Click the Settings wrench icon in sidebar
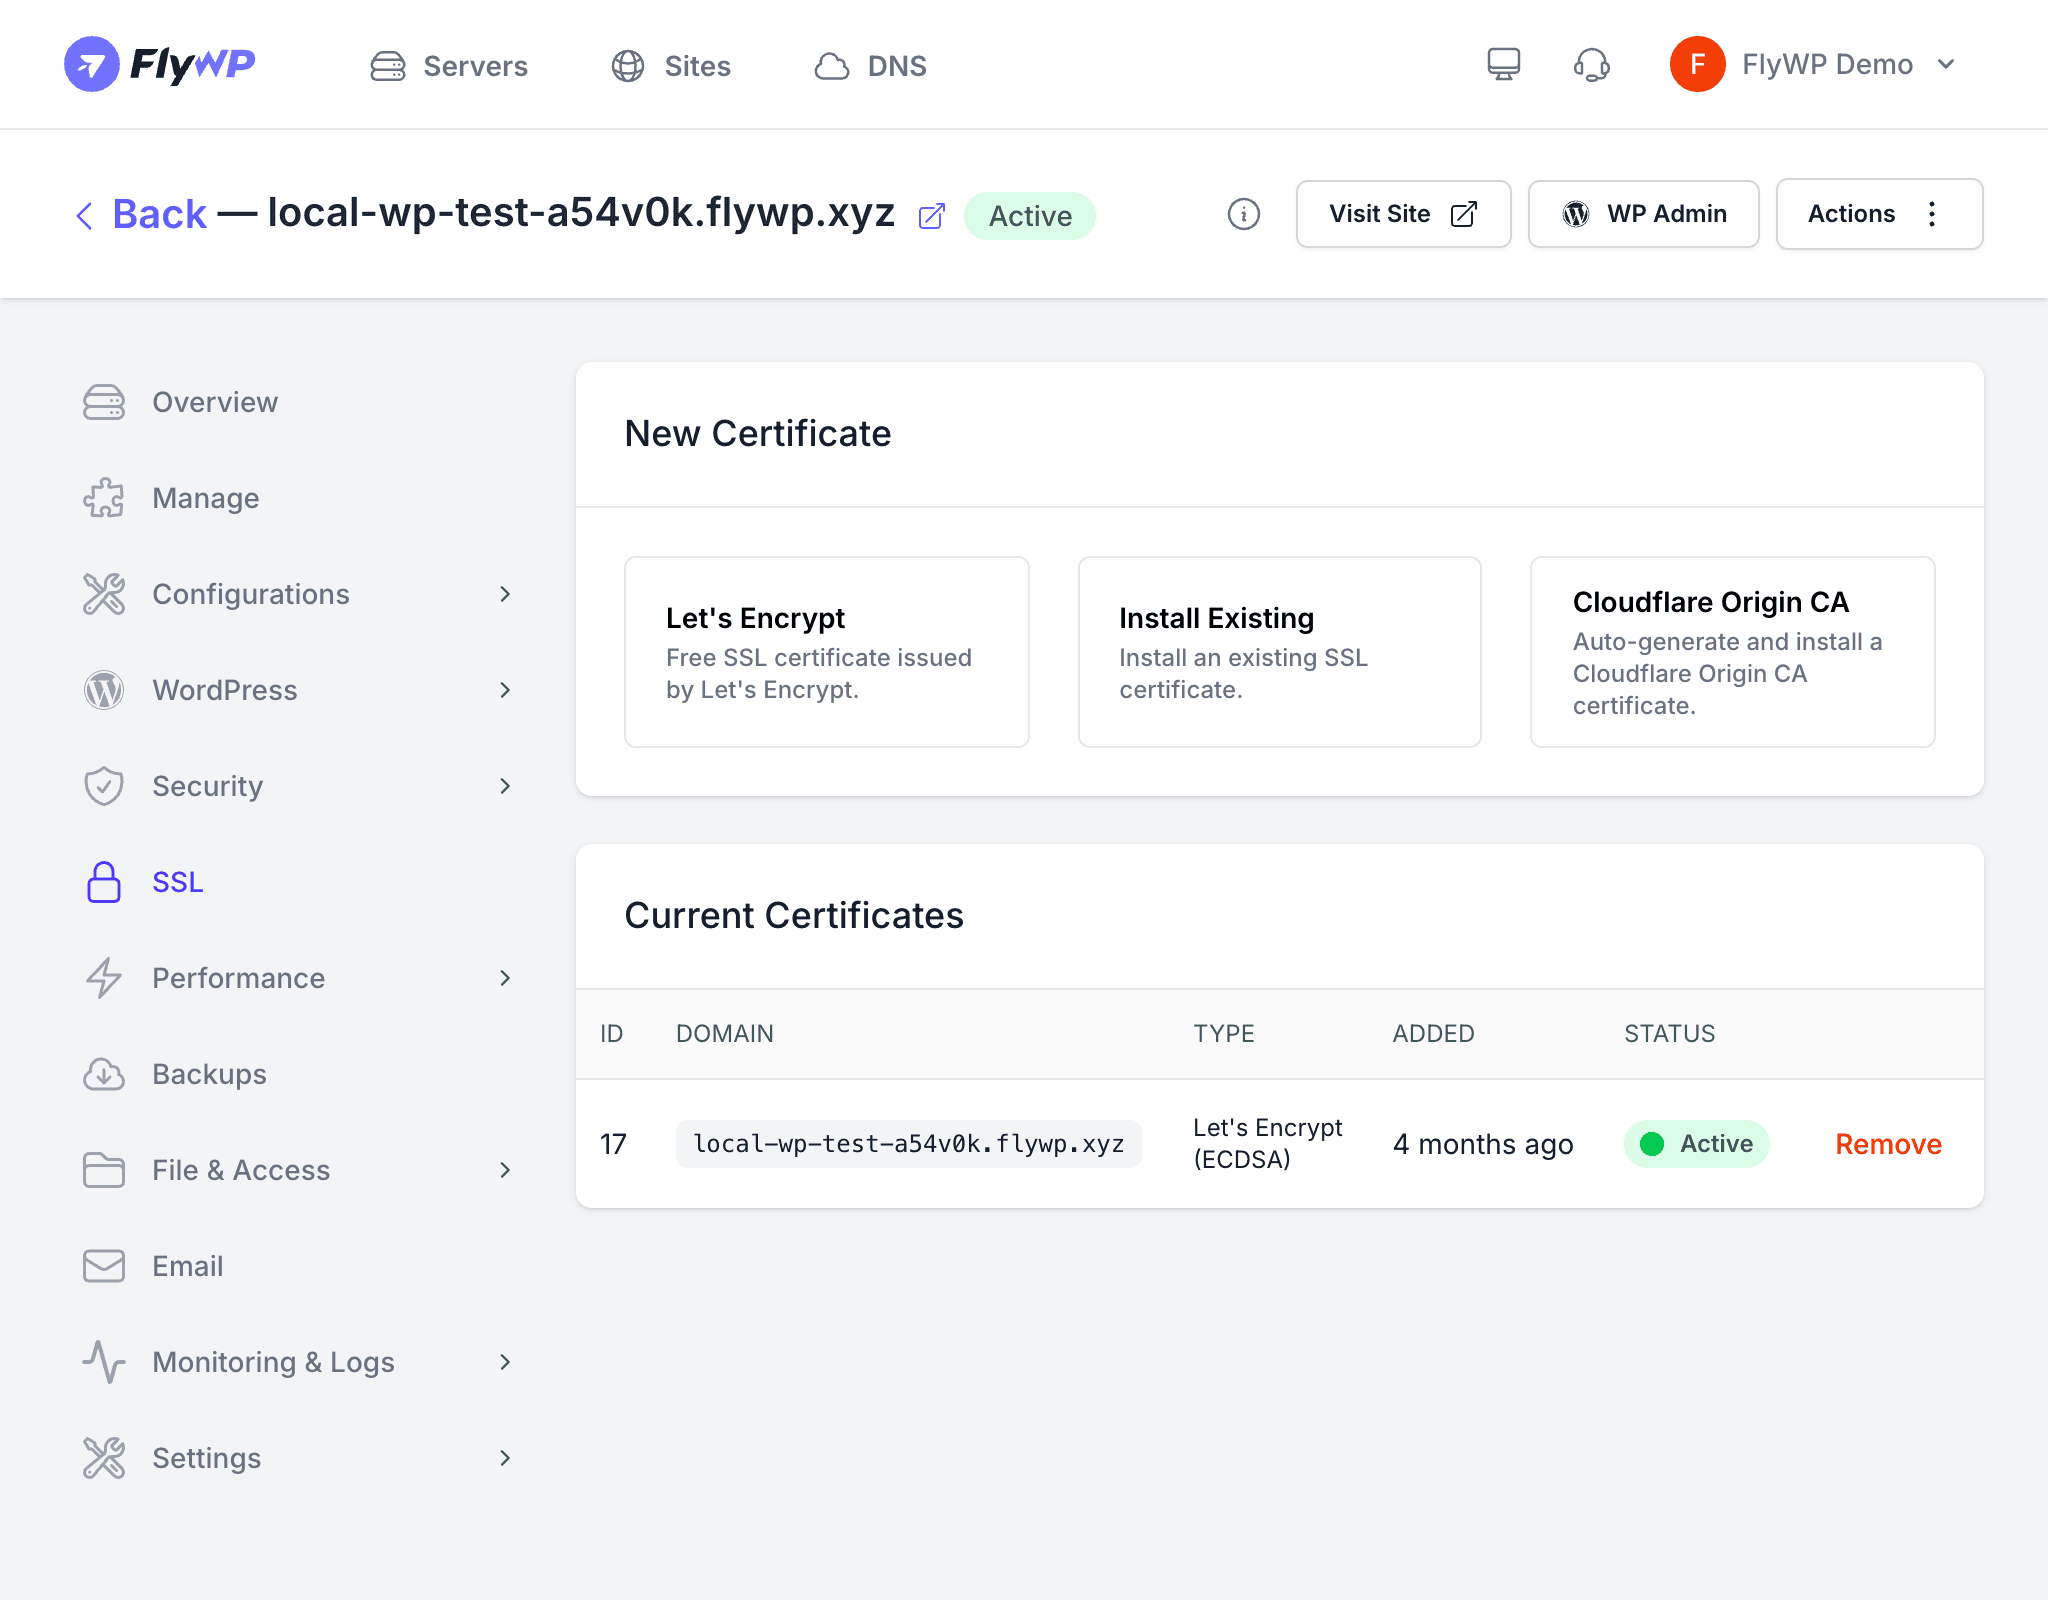This screenshot has width=2048, height=1600. coord(104,1458)
